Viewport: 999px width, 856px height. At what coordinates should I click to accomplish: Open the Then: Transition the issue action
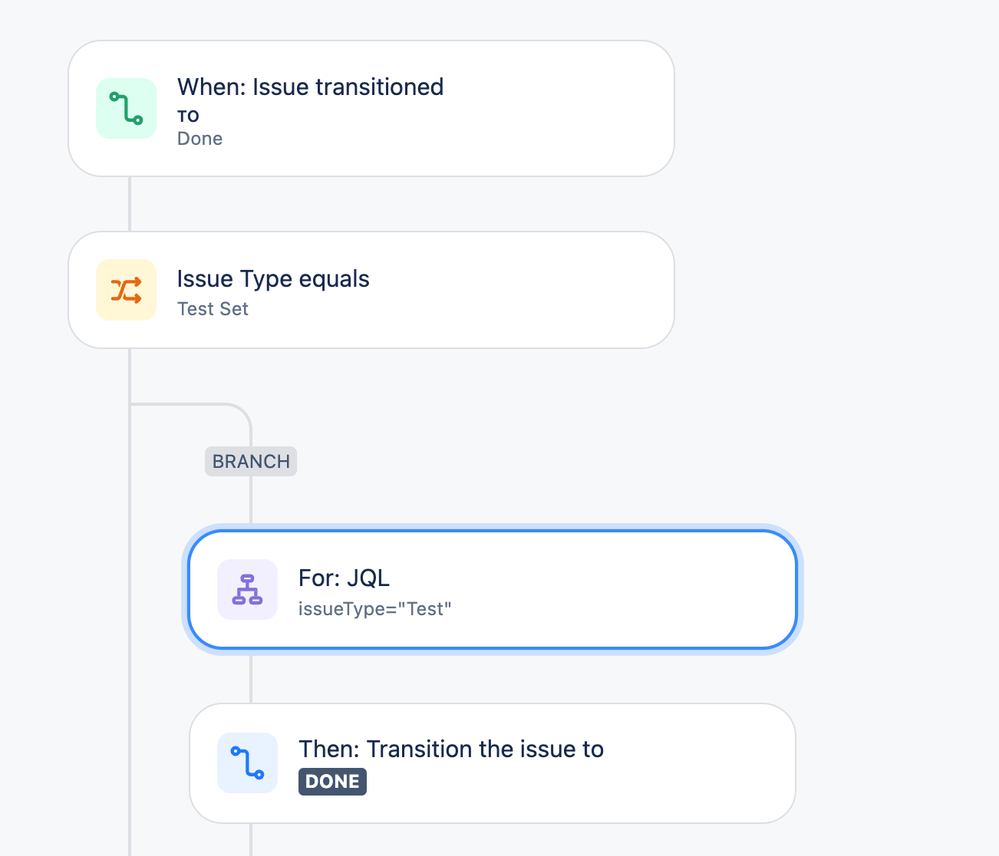click(492, 763)
